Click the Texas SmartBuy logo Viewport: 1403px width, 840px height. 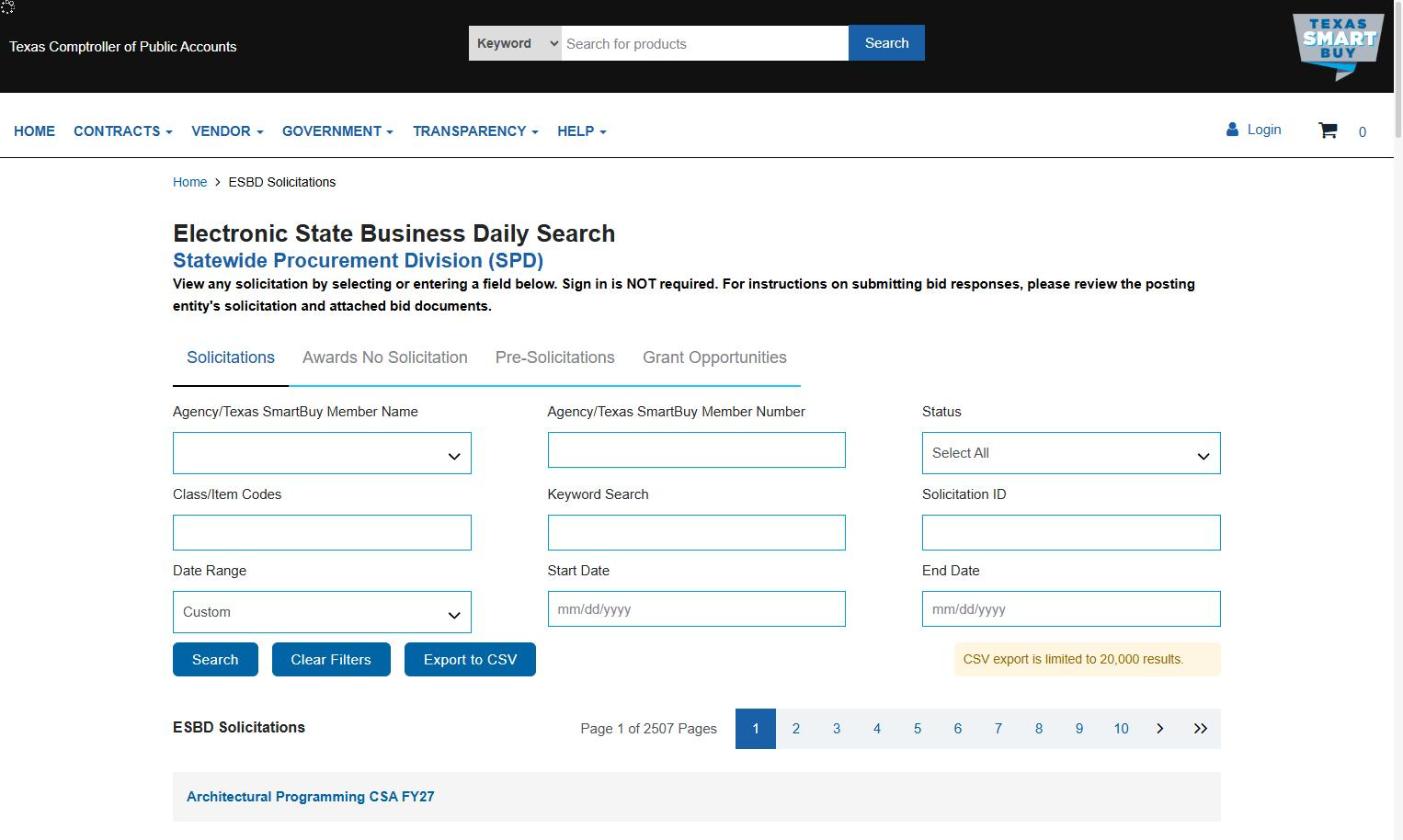coord(1338,47)
